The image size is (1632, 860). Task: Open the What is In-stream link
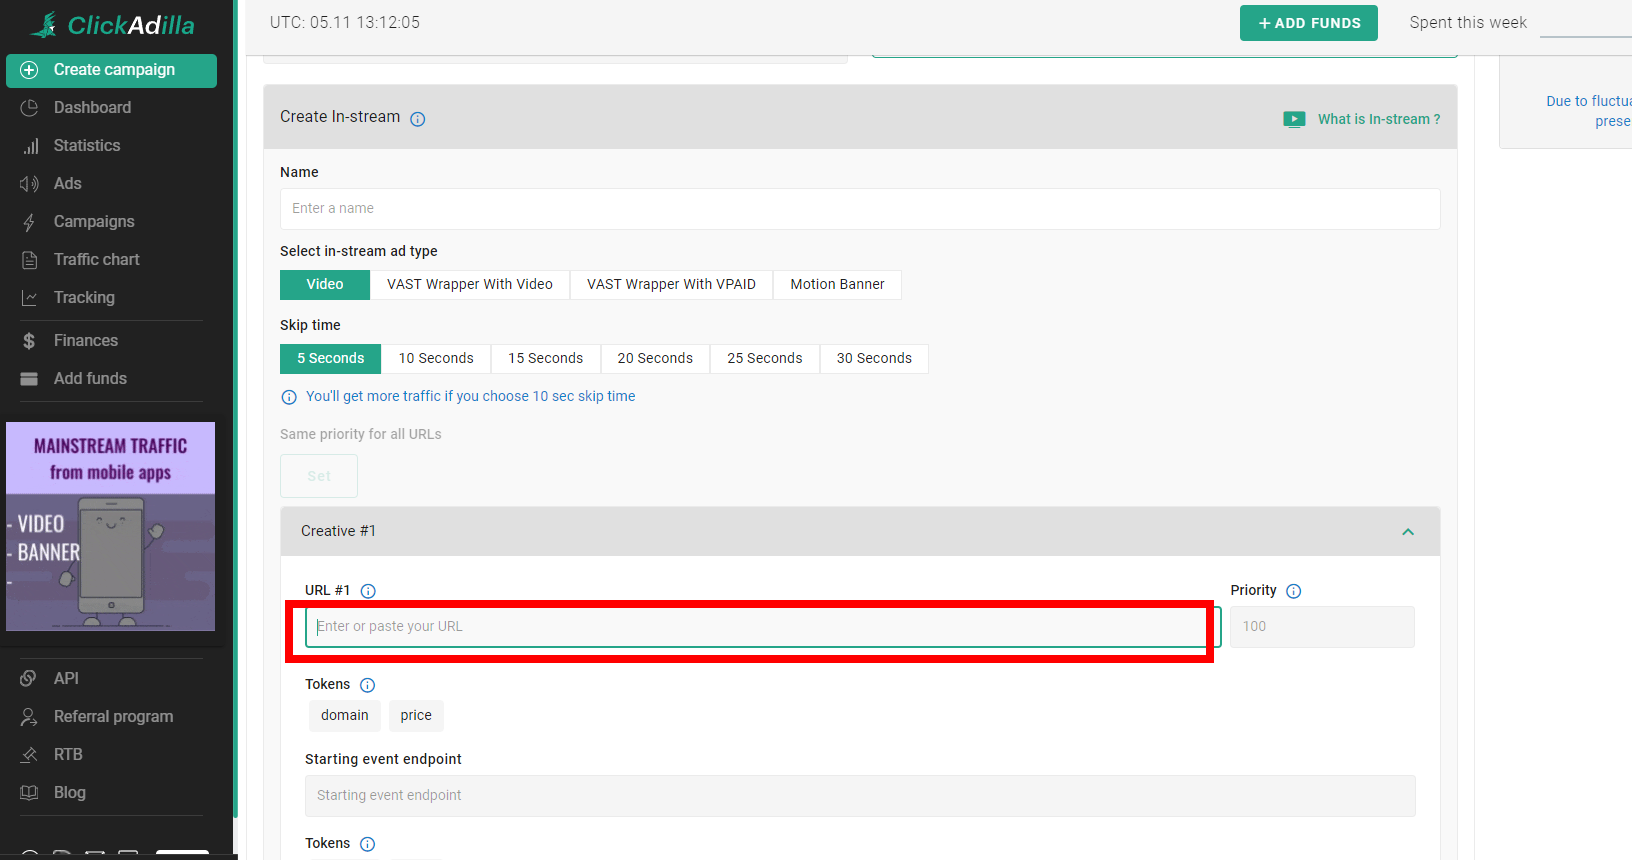(x=1378, y=119)
